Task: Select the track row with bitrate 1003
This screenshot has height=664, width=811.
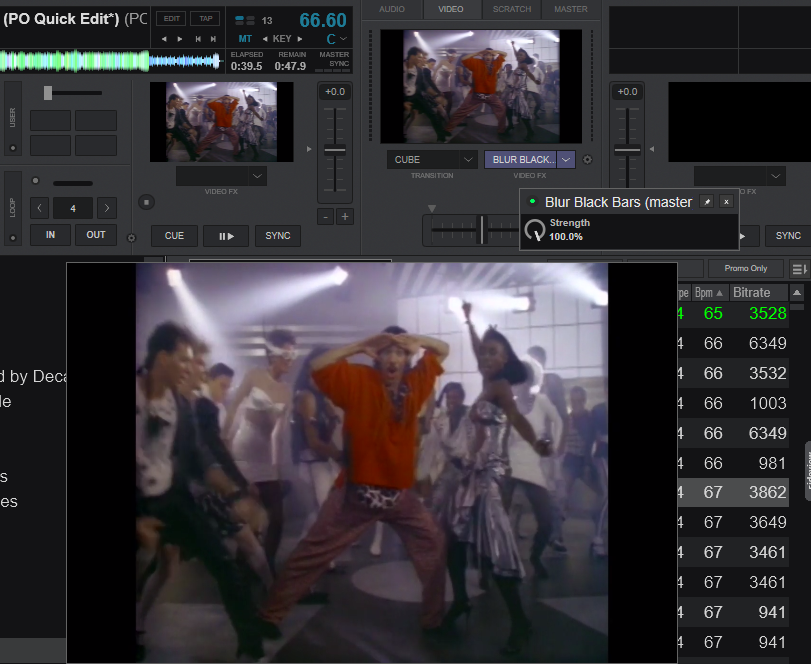Action: pos(733,403)
